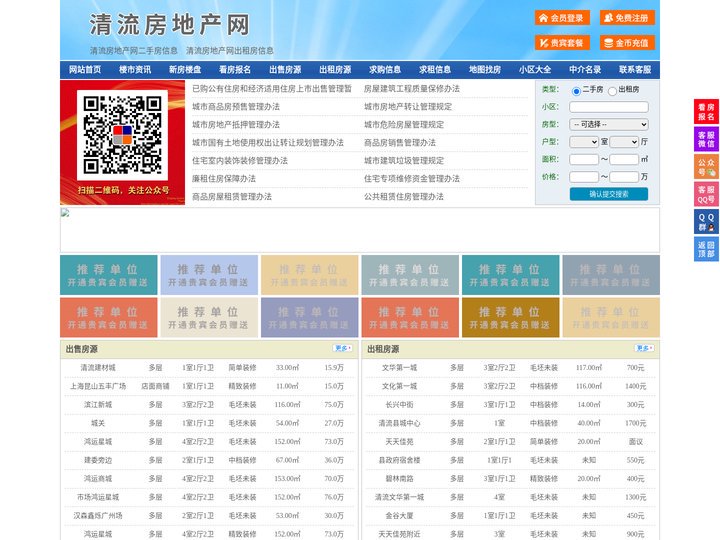
Task: Click 更多 beside 出售房源 heading
Action: tap(343, 349)
